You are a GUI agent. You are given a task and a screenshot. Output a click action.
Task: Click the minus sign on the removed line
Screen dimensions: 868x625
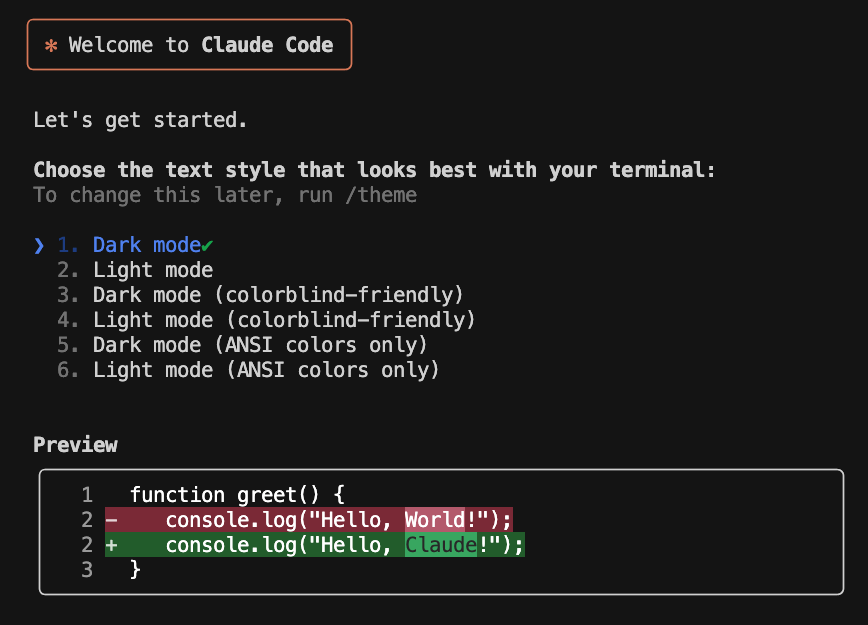[x=111, y=520]
